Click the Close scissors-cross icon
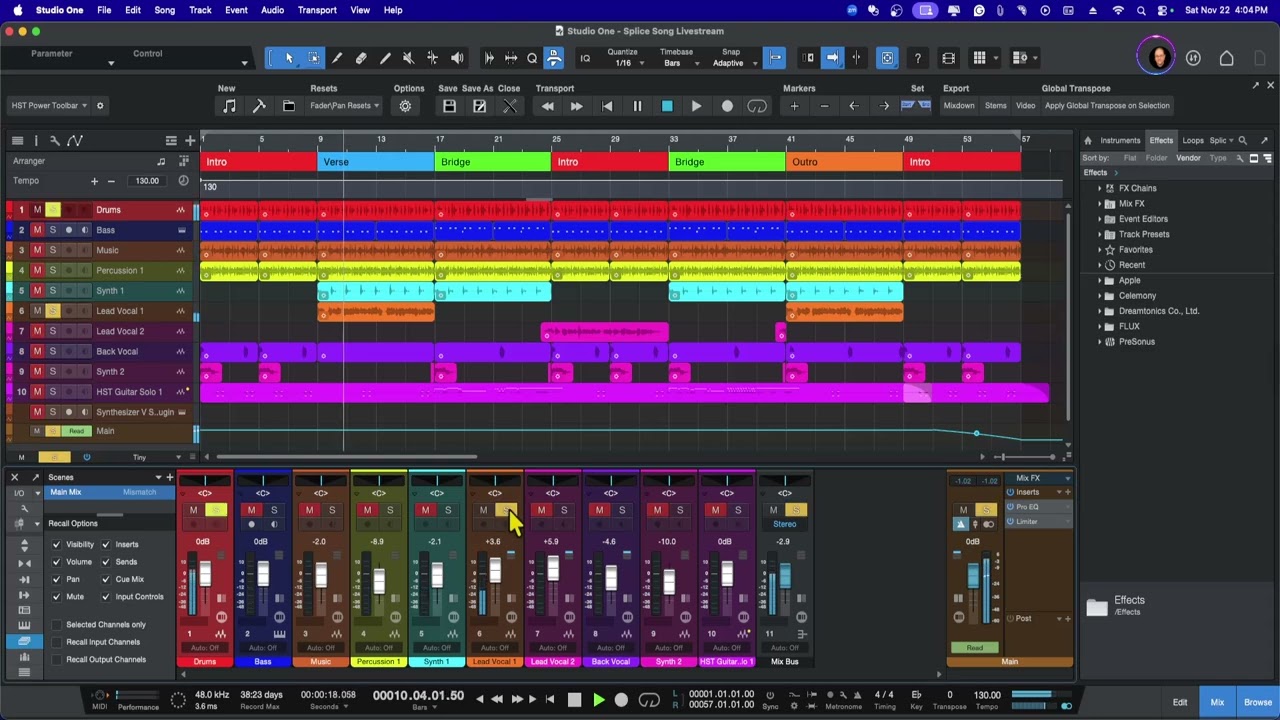This screenshot has width=1280, height=720. [509, 106]
